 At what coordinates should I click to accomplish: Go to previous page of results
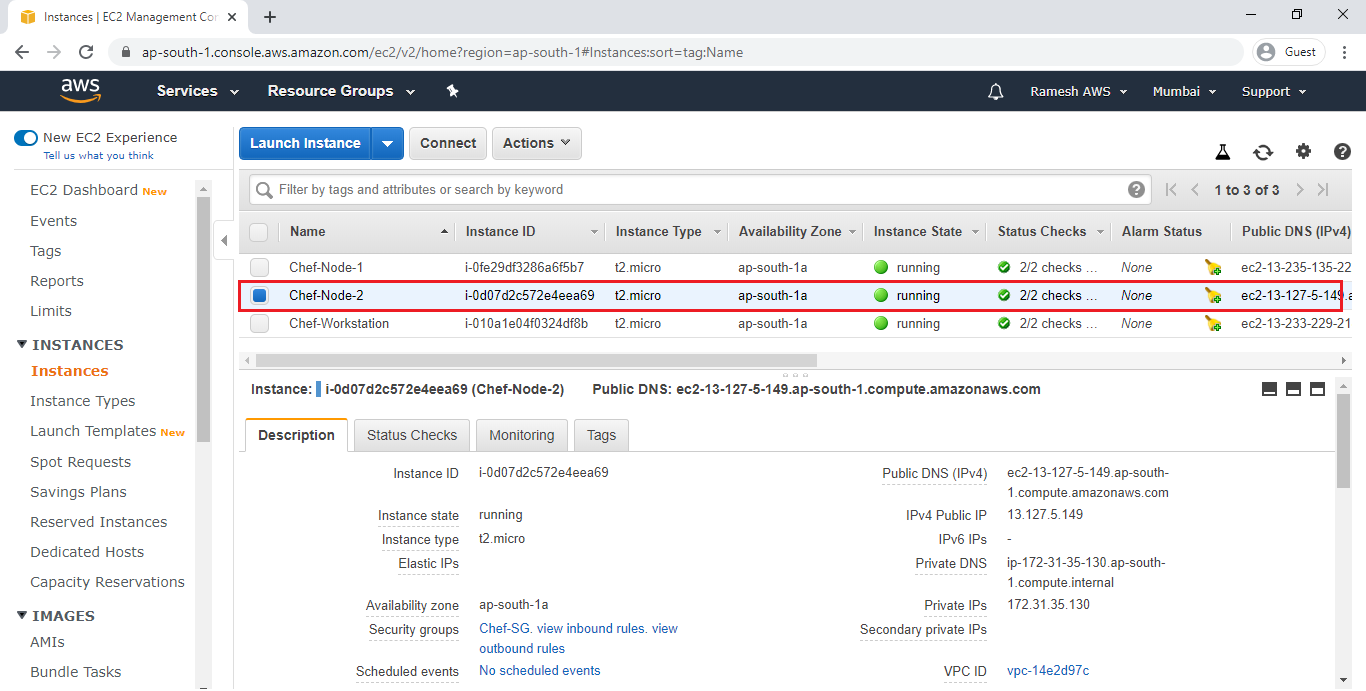pos(1195,190)
